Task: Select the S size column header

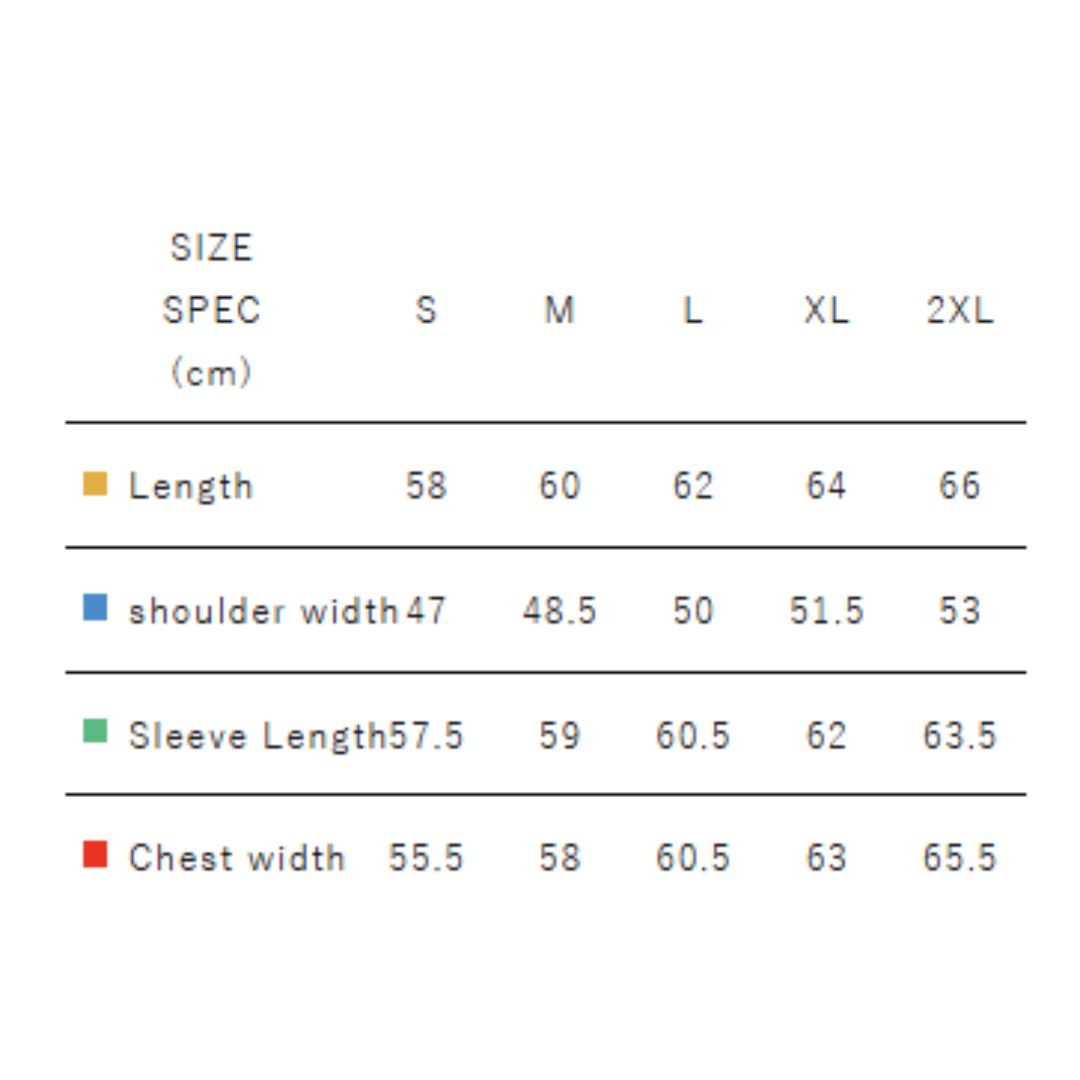Action: [x=426, y=311]
